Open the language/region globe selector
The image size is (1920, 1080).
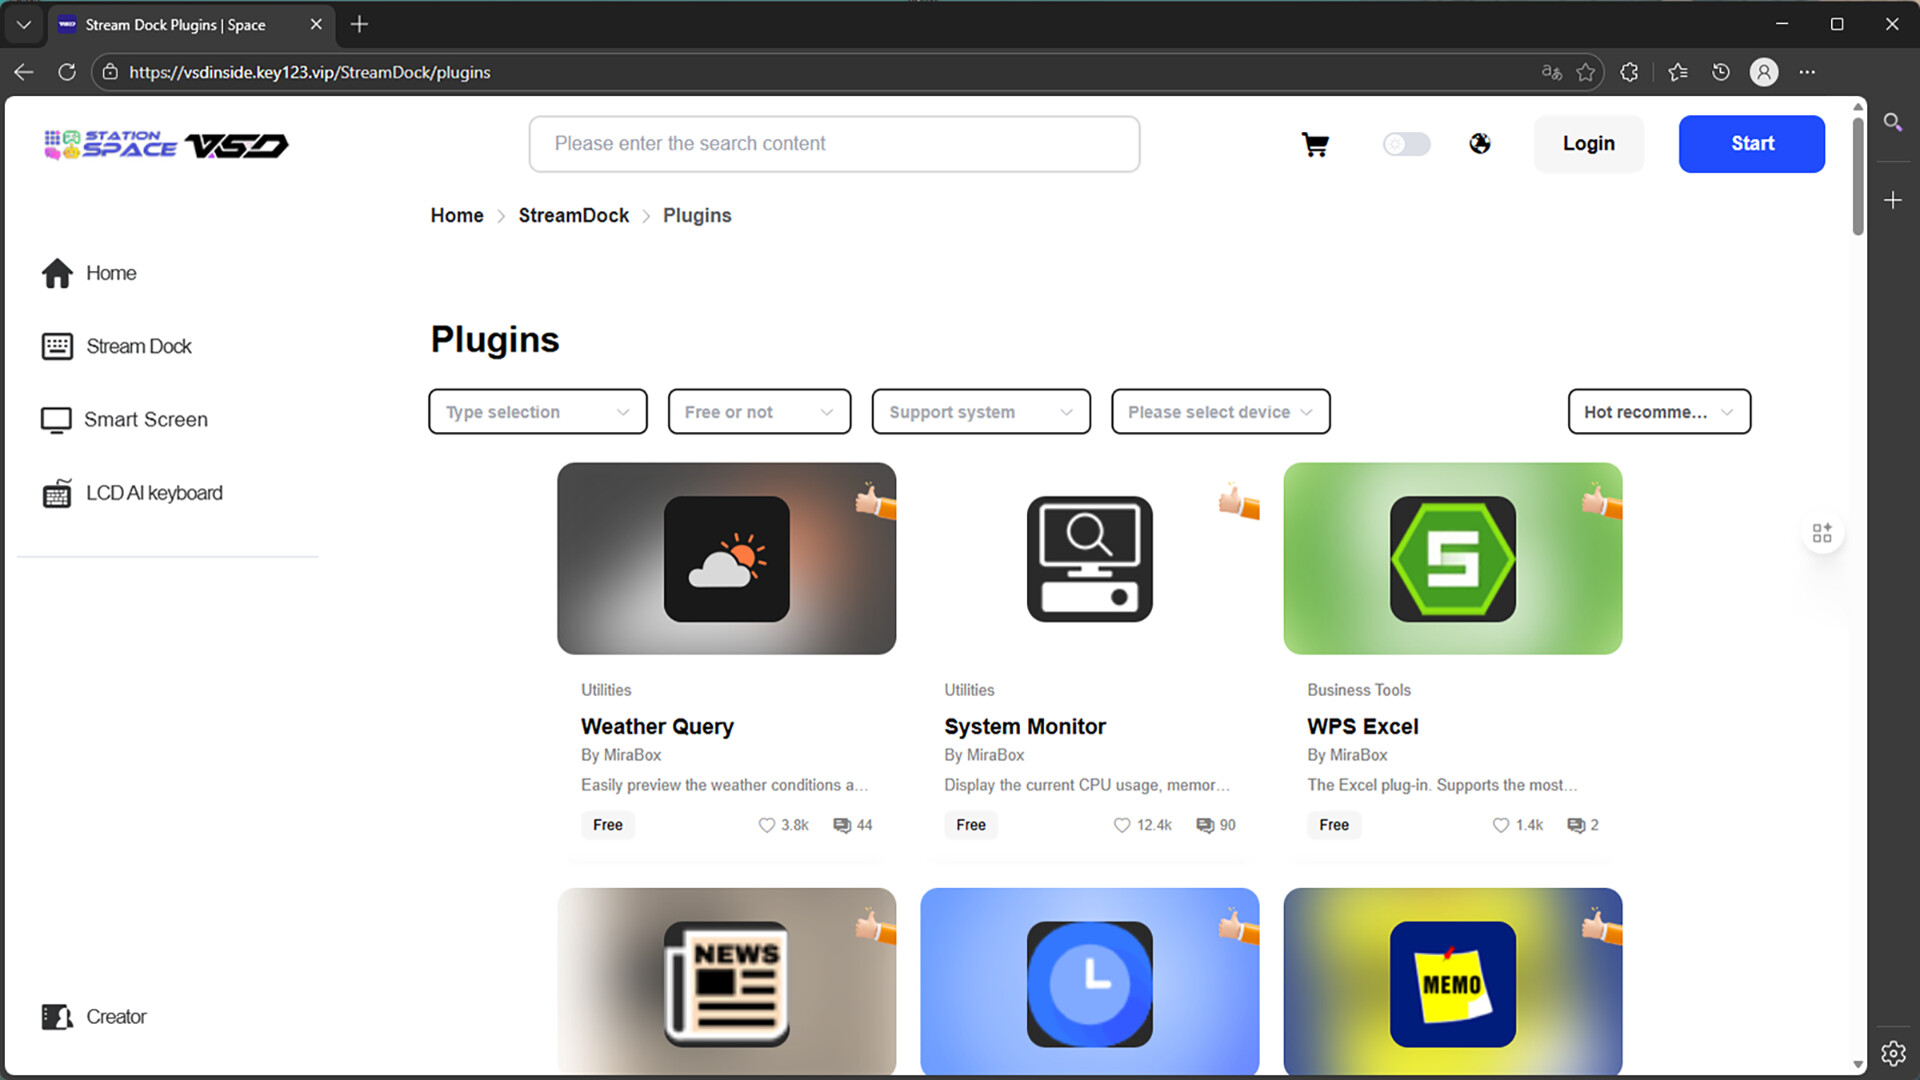tap(1480, 144)
